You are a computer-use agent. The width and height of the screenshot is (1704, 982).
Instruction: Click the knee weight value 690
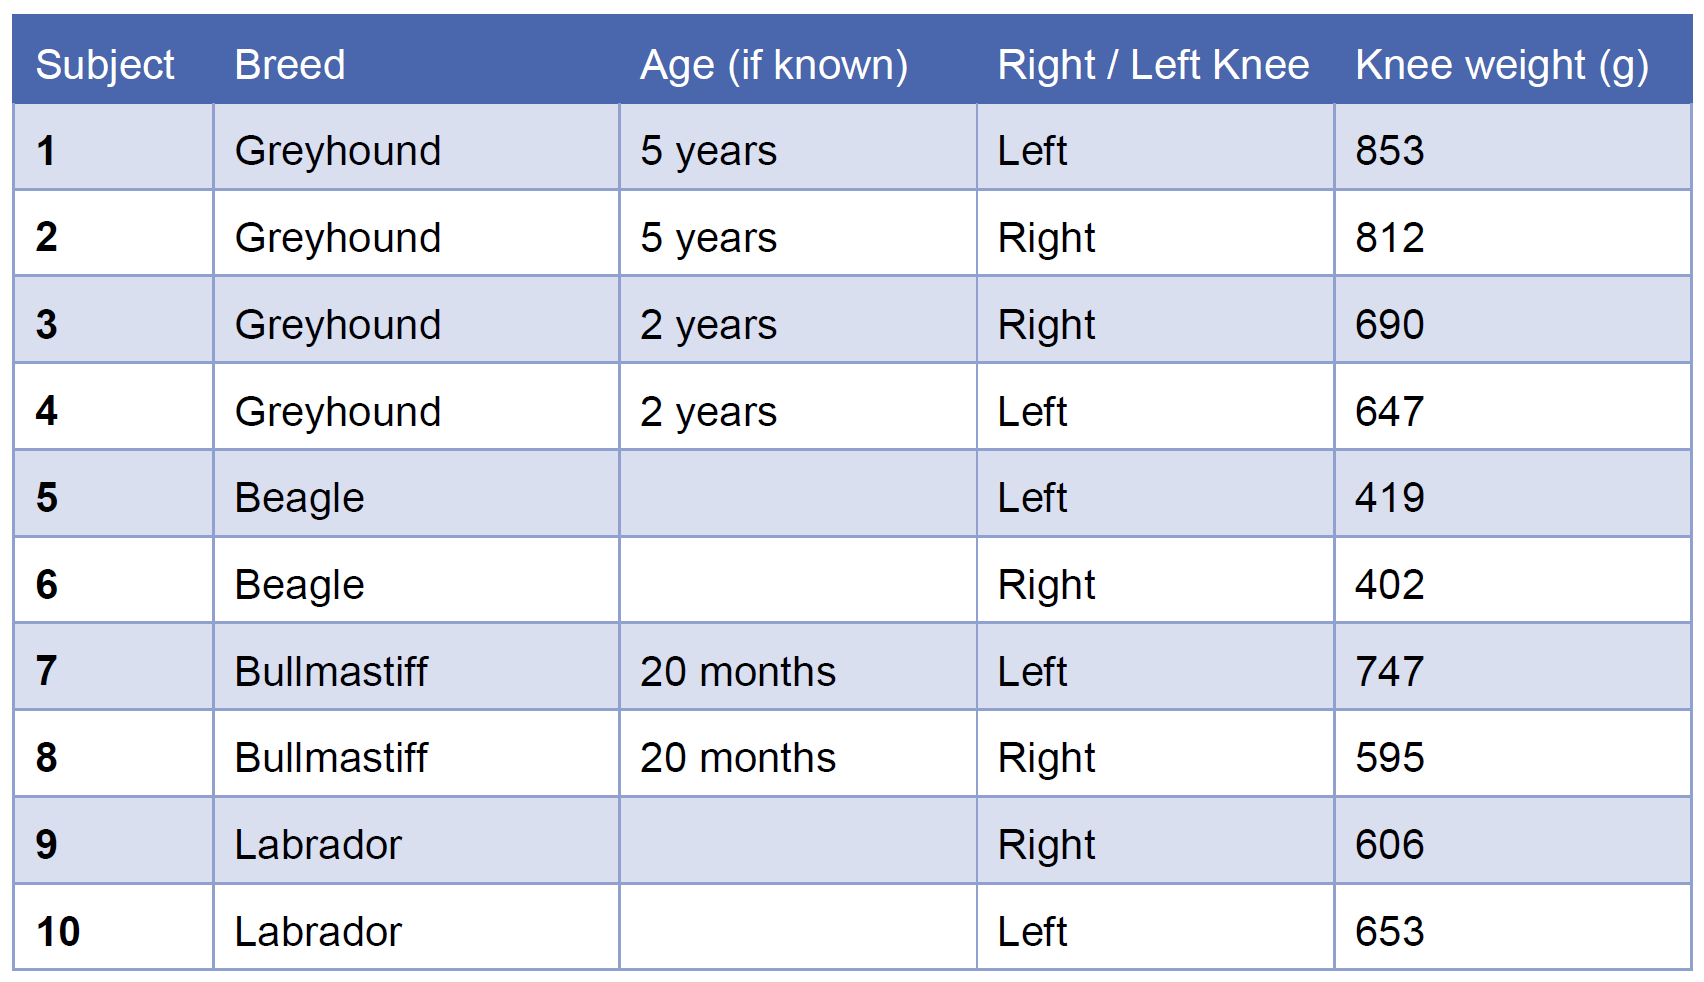click(1390, 325)
